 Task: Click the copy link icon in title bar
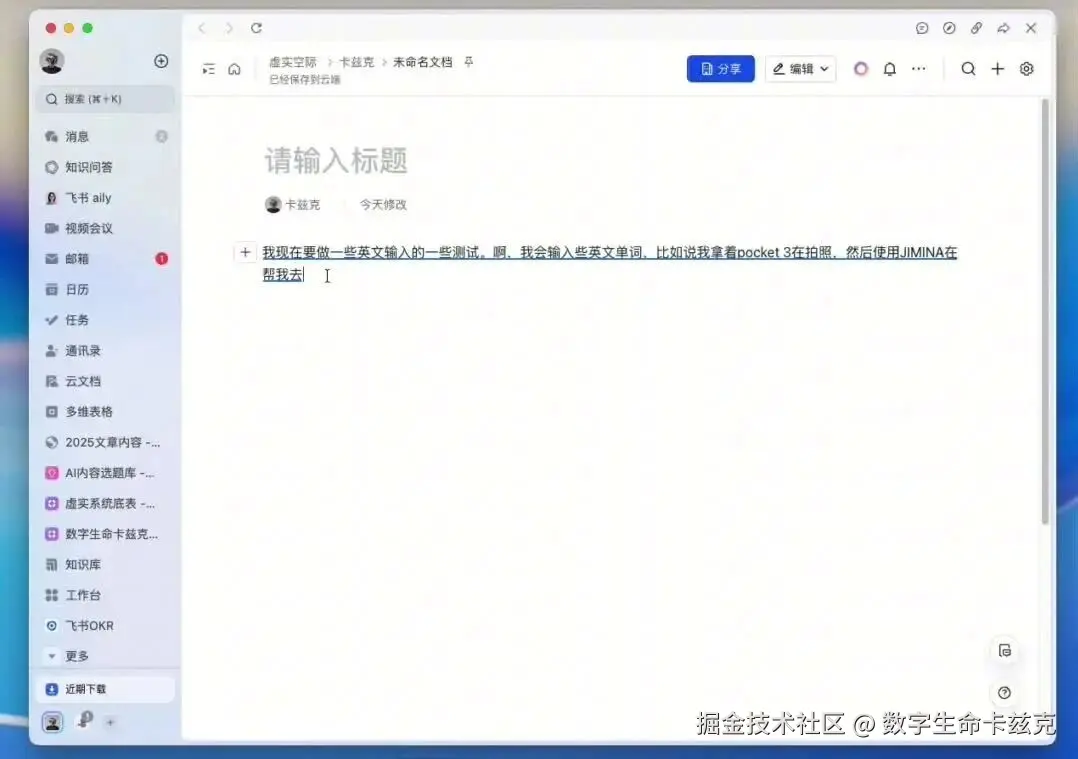coord(976,28)
